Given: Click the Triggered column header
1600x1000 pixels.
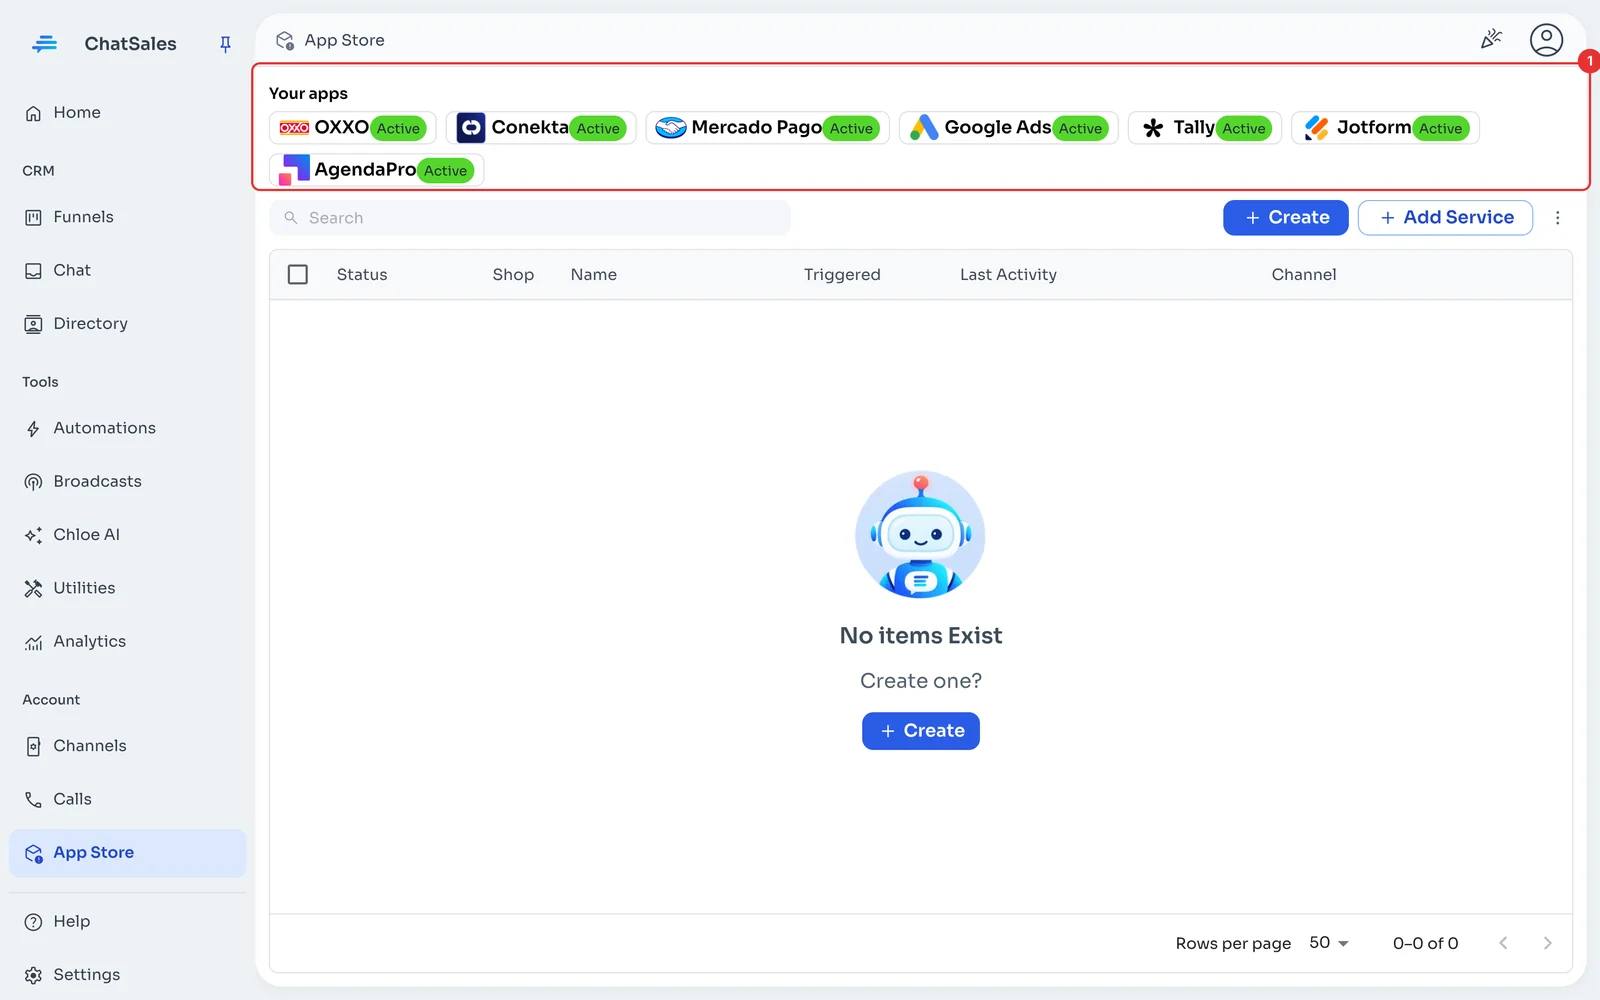Looking at the screenshot, I should pyautogui.click(x=842, y=275).
